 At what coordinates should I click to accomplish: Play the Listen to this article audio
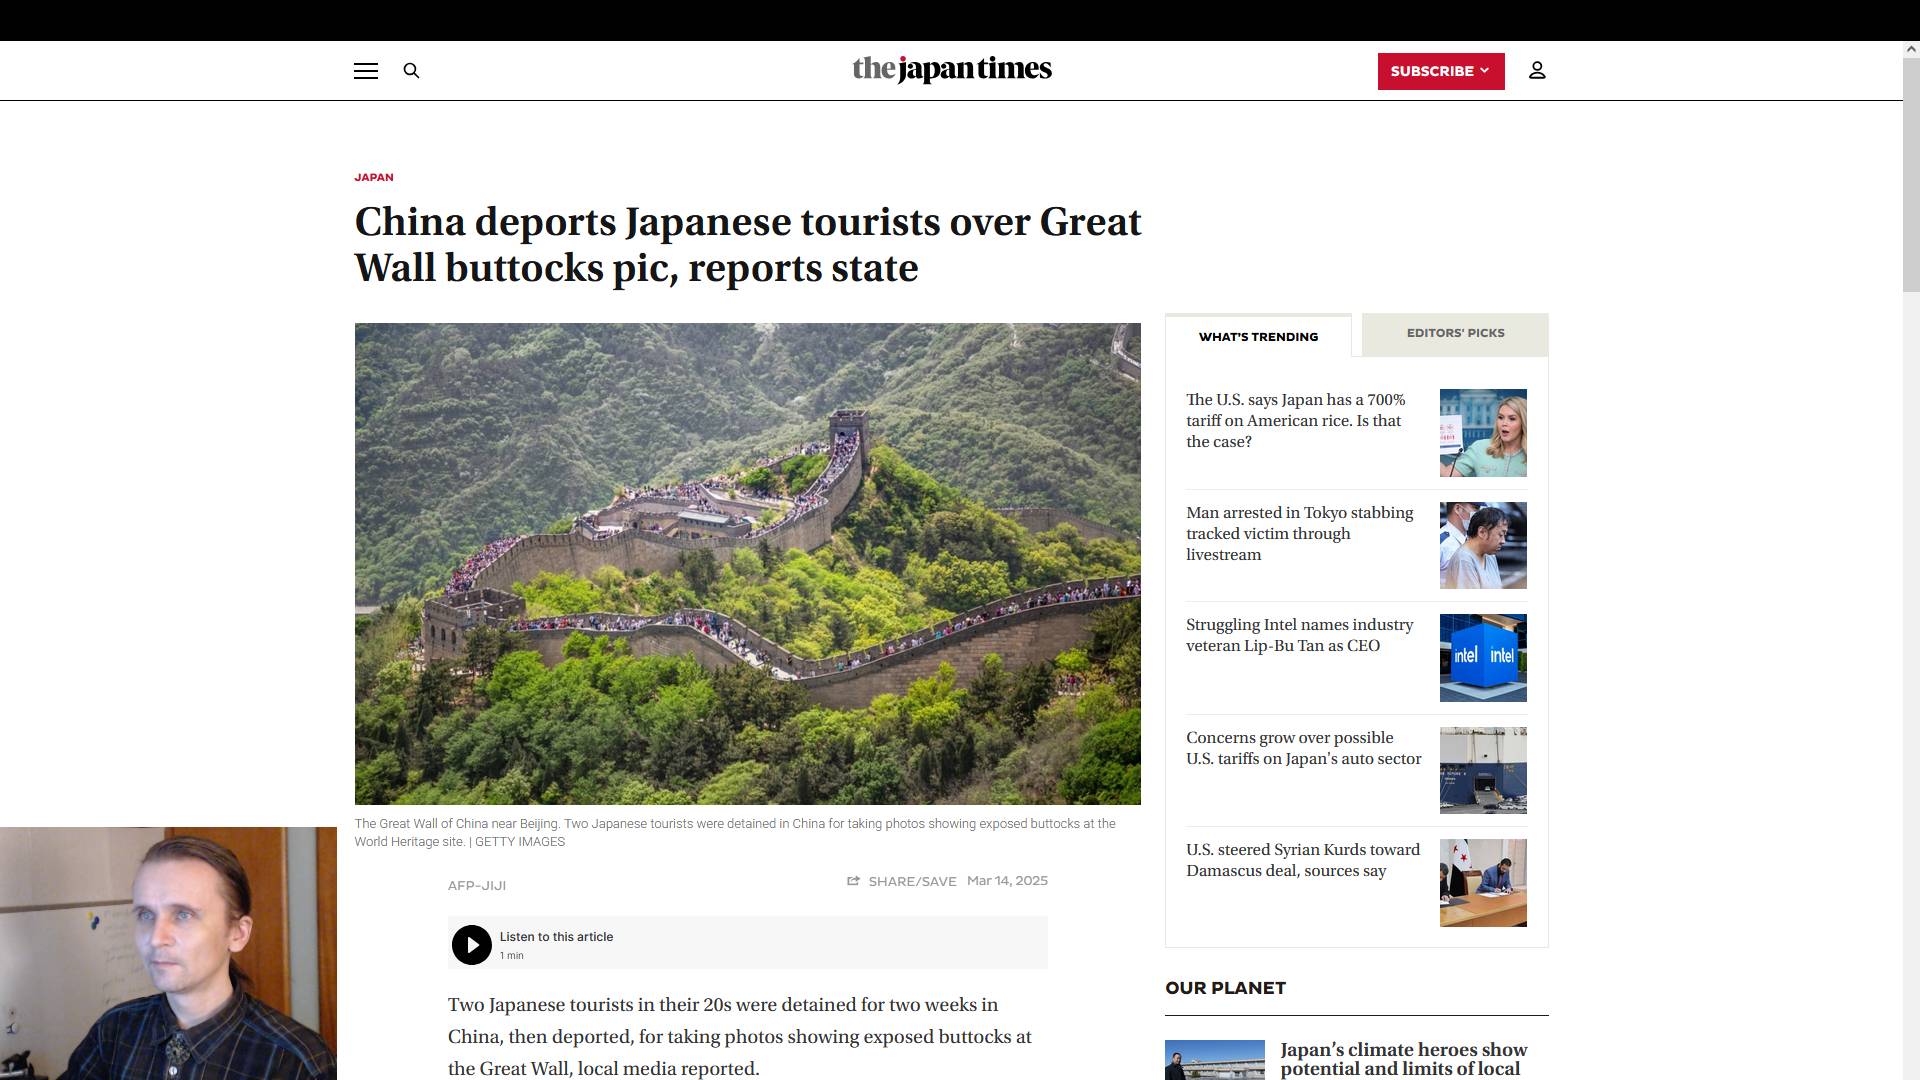tap(471, 944)
